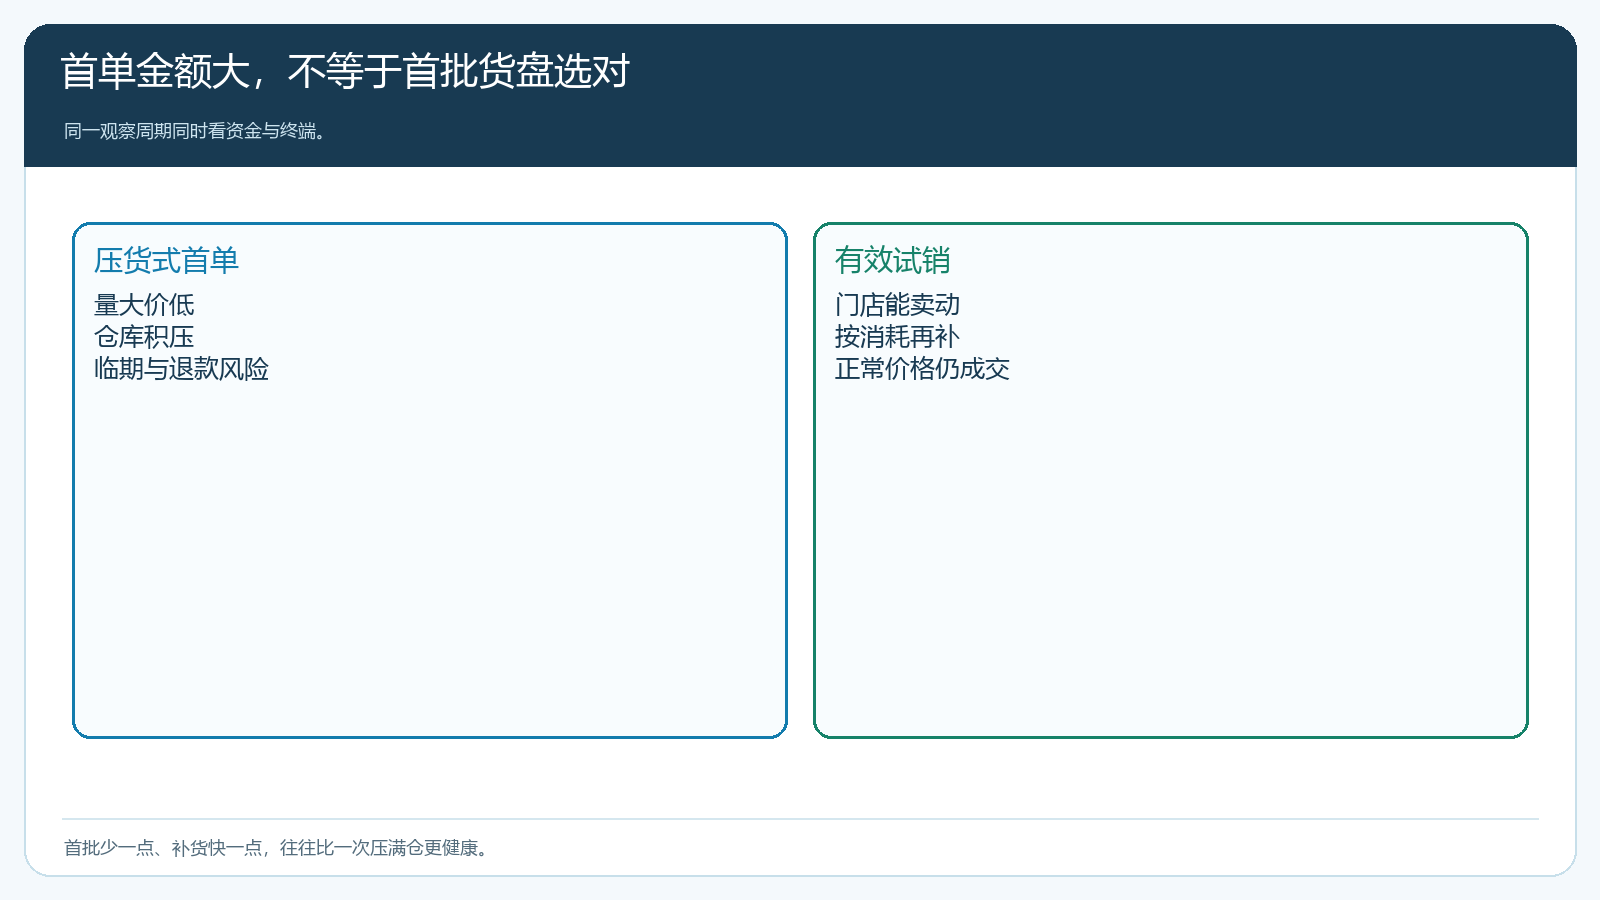The image size is (1600, 900).
Task: Select the subtitle 同一观察周期同时看资金与终端
Action: tap(195, 131)
